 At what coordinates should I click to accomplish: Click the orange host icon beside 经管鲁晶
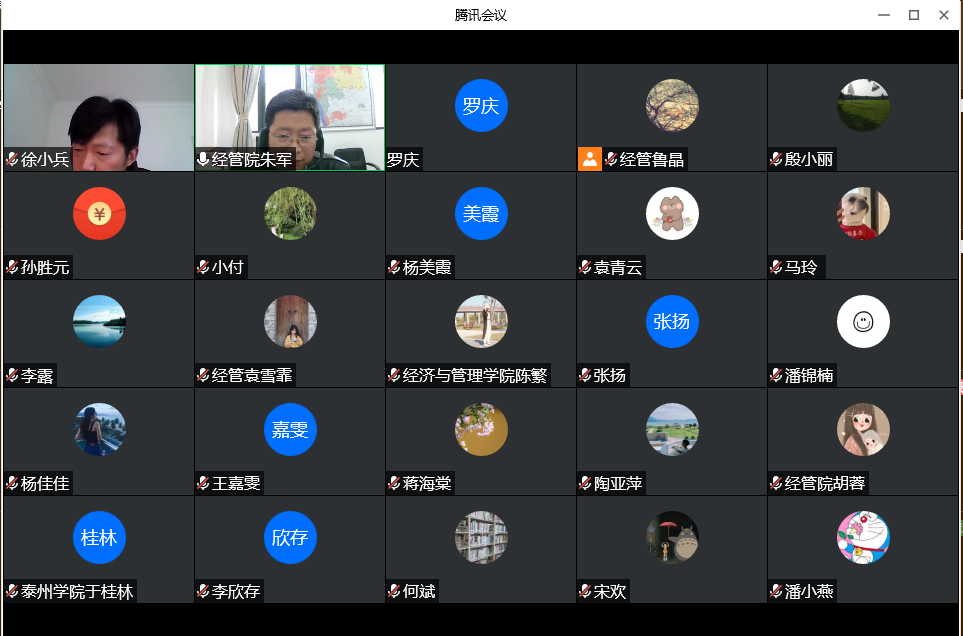589,159
